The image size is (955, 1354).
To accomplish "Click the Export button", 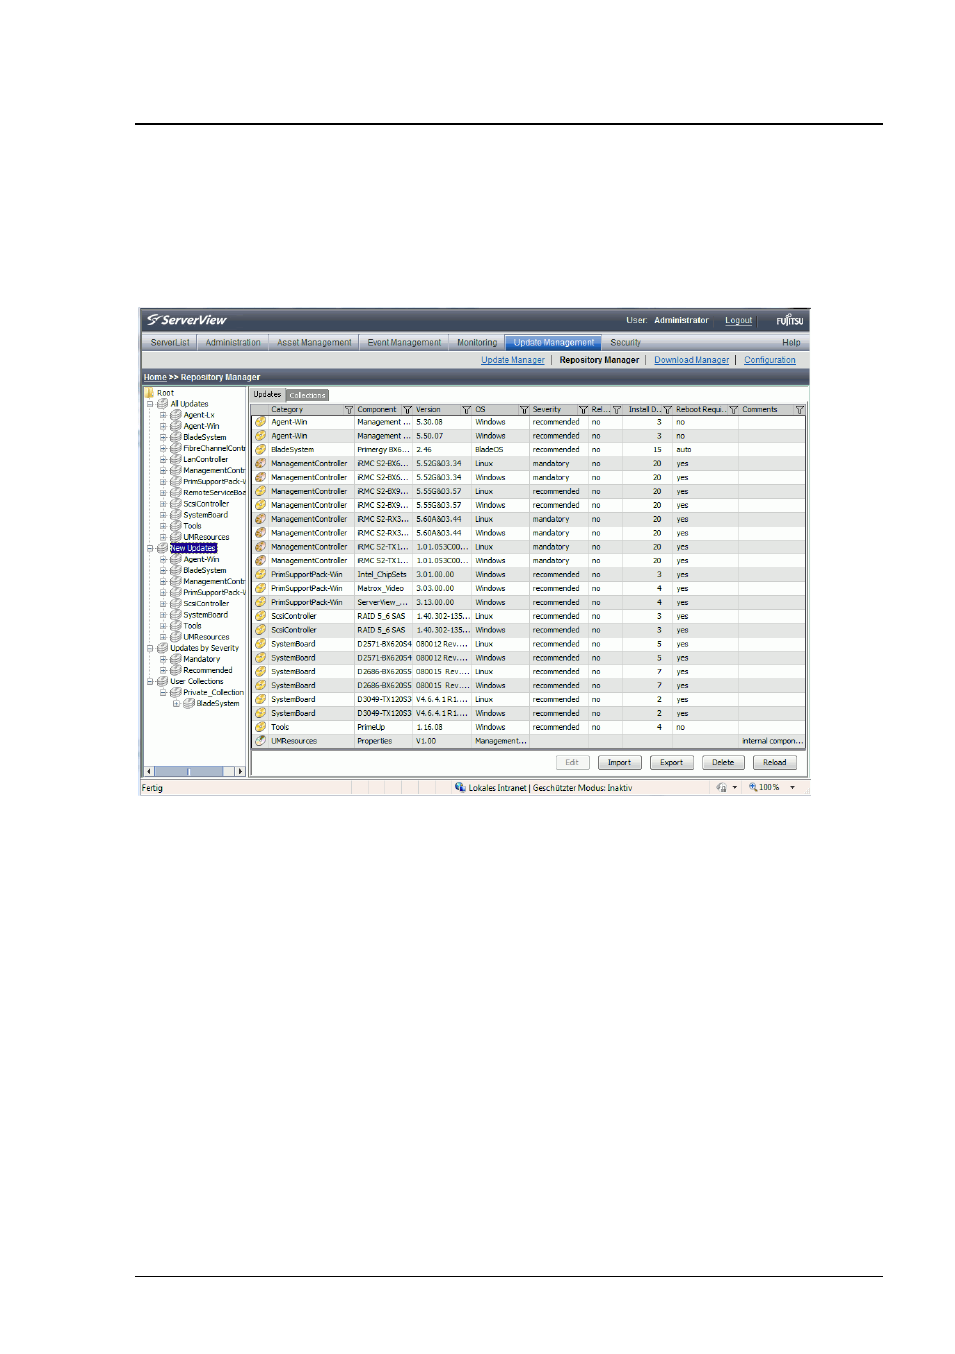I will (672, 763).
